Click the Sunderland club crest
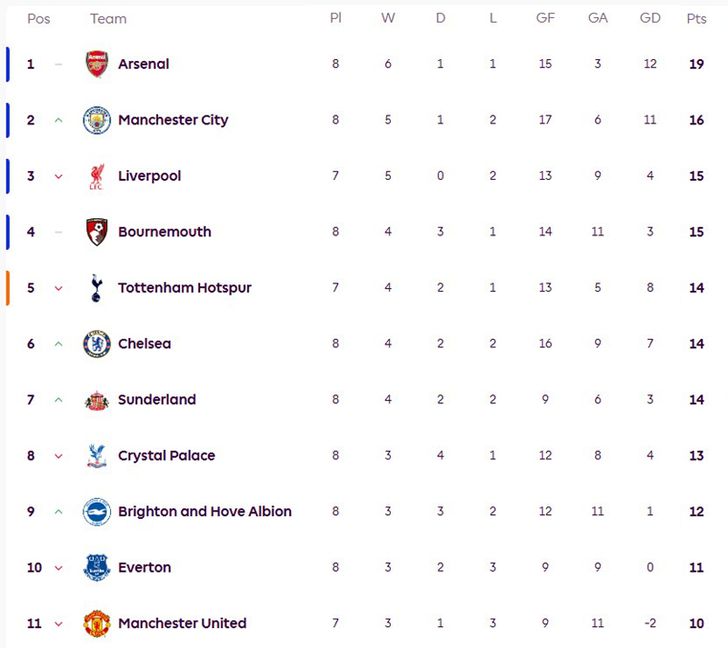The height and width of the screenshot is (648, 728). click(97, 400)
